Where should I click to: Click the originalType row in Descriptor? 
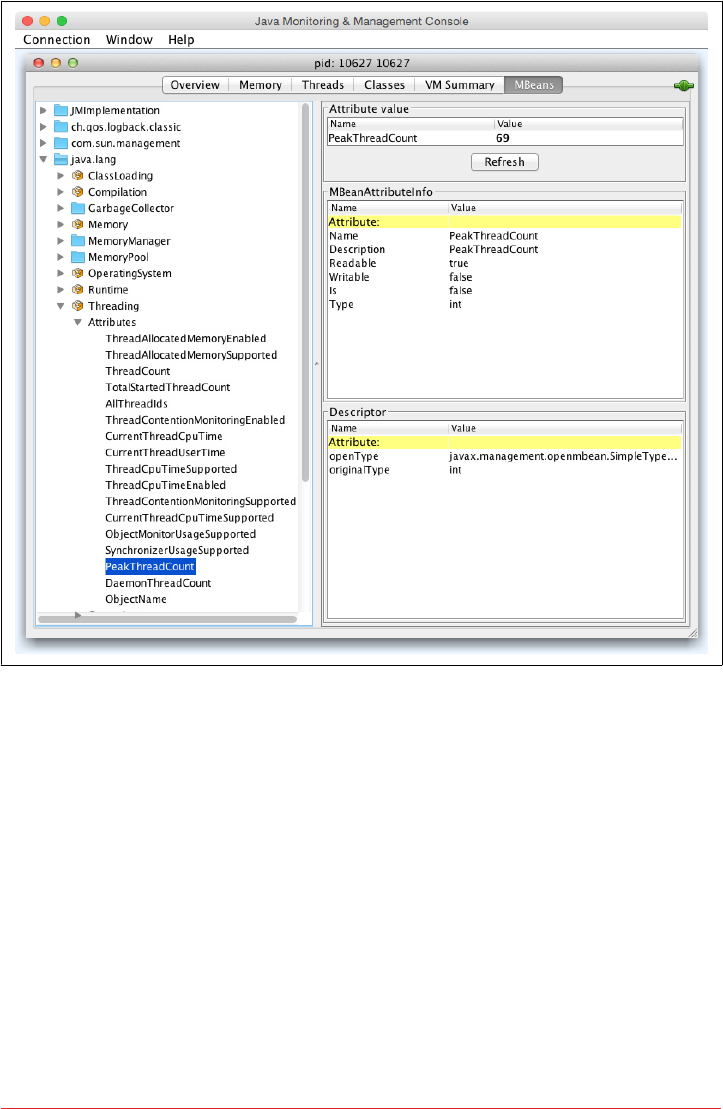(x=505, y=470)
